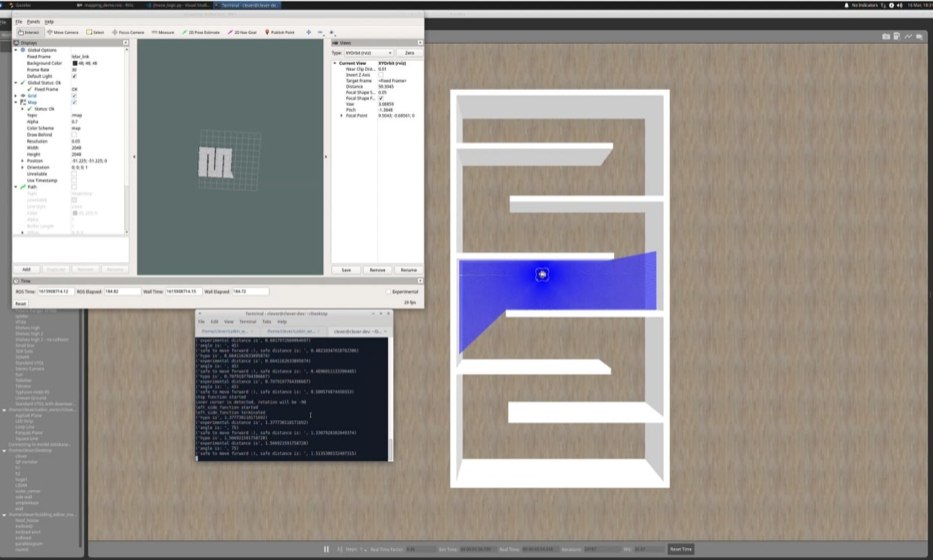Open the Panels menu in RViz
The height and width of the screenshot is (560, 933).
(x=34, y=20)
